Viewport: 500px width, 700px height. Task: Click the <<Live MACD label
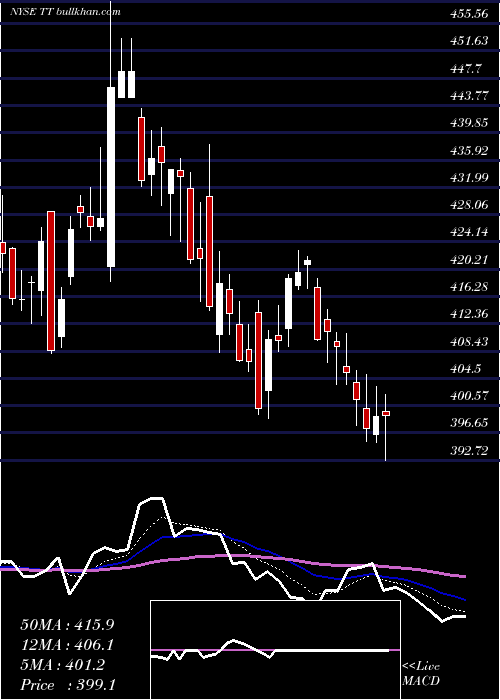click(421, 673)
